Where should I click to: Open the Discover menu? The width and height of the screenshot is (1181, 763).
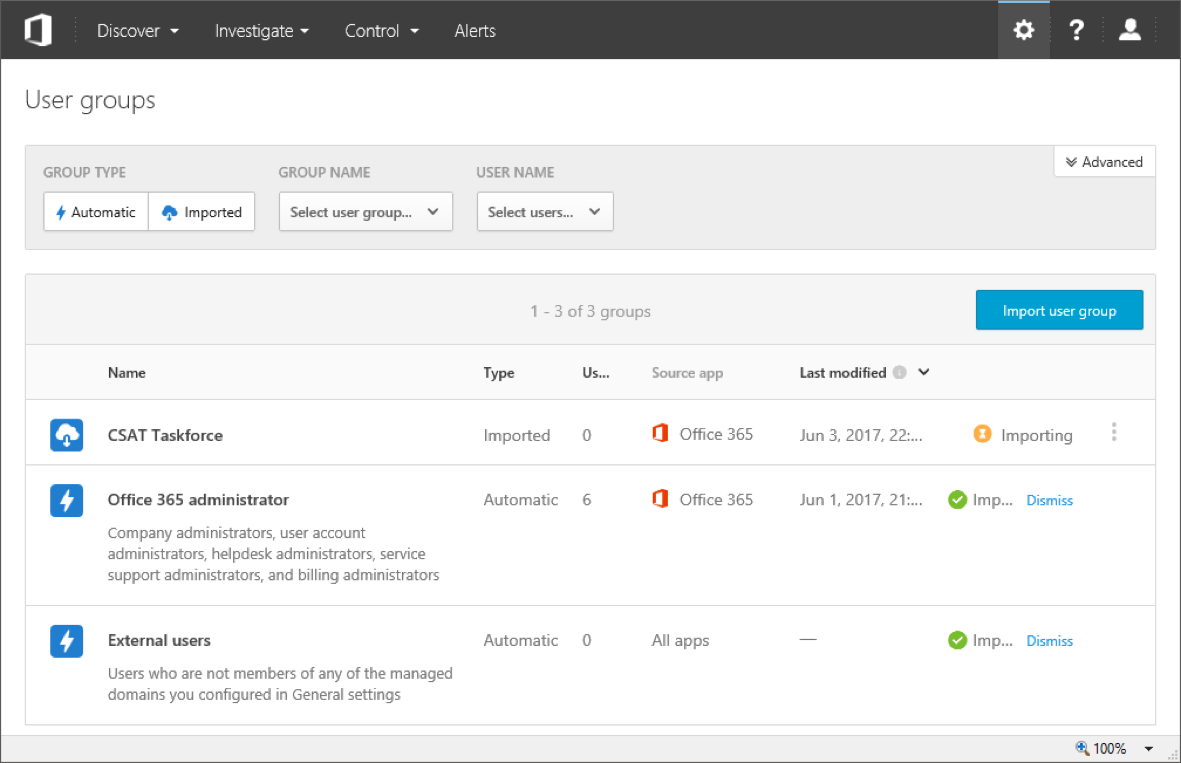[x=137, y=30]
